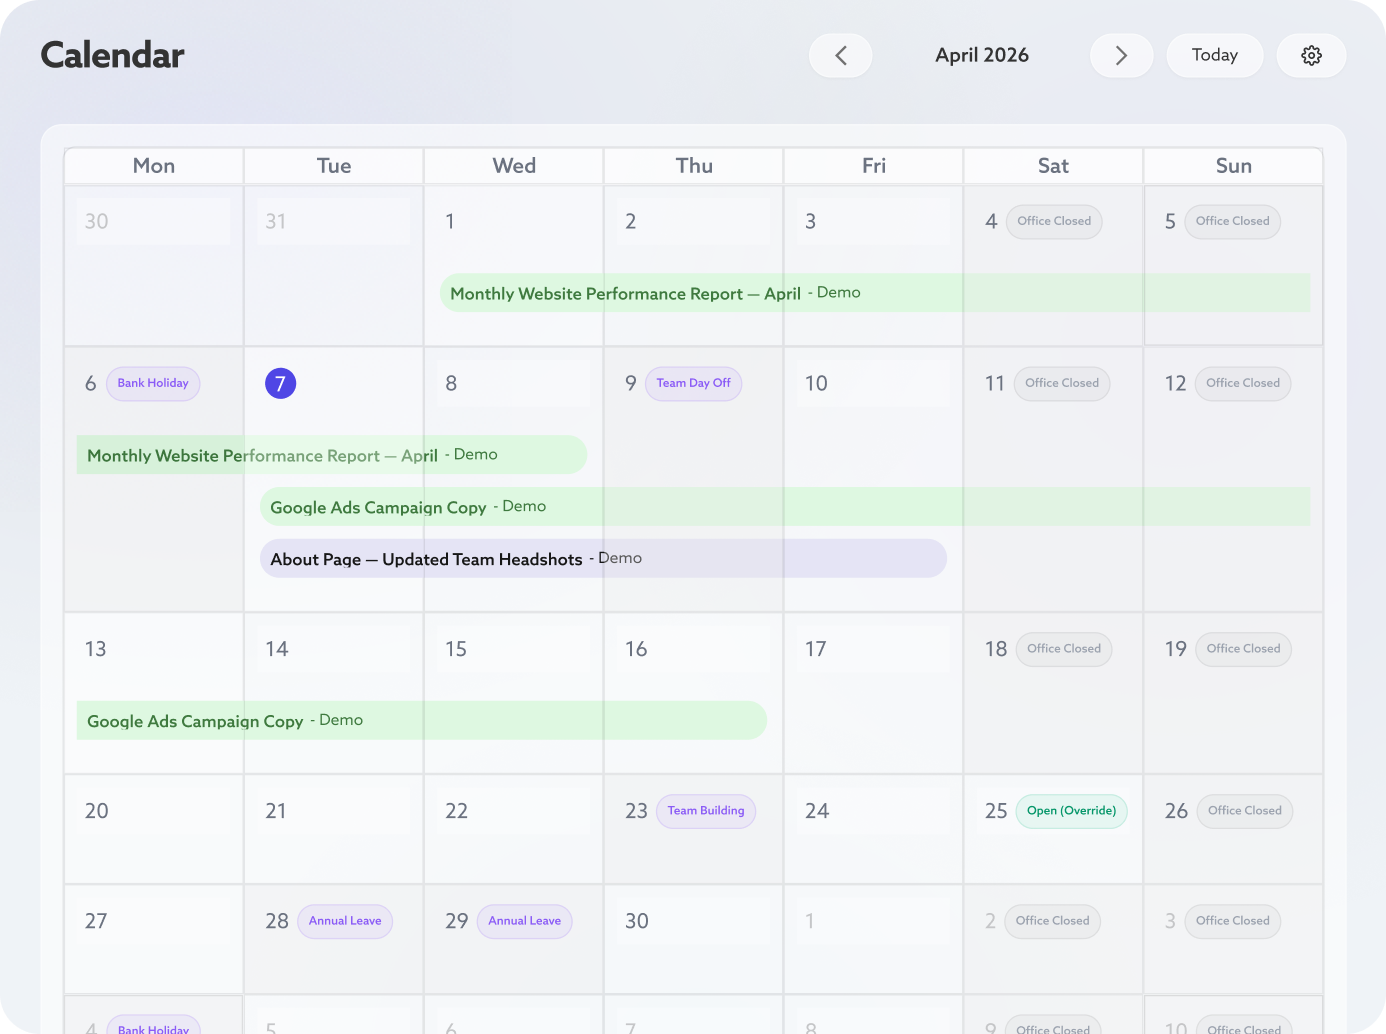Click Office Closed tag on 11th
This screenshot has height=1034, width=1386.
tap(1062, 383)
